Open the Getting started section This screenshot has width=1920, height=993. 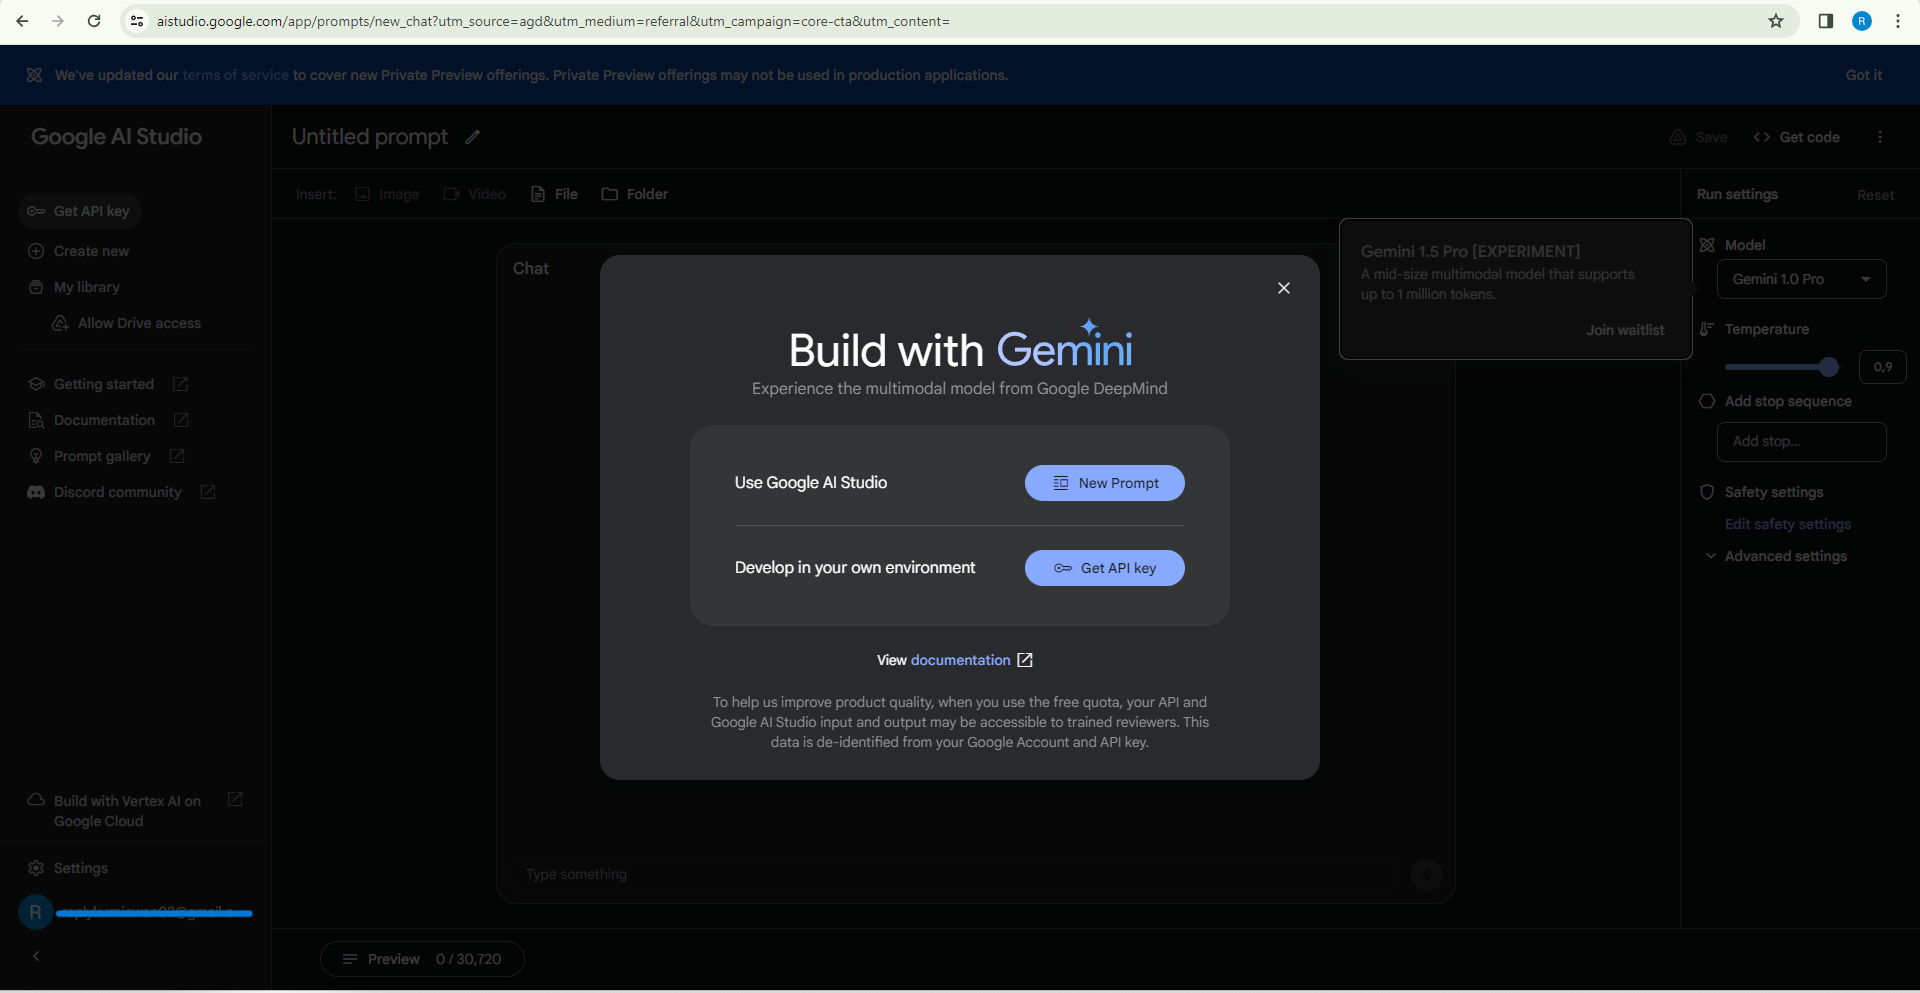103,383
